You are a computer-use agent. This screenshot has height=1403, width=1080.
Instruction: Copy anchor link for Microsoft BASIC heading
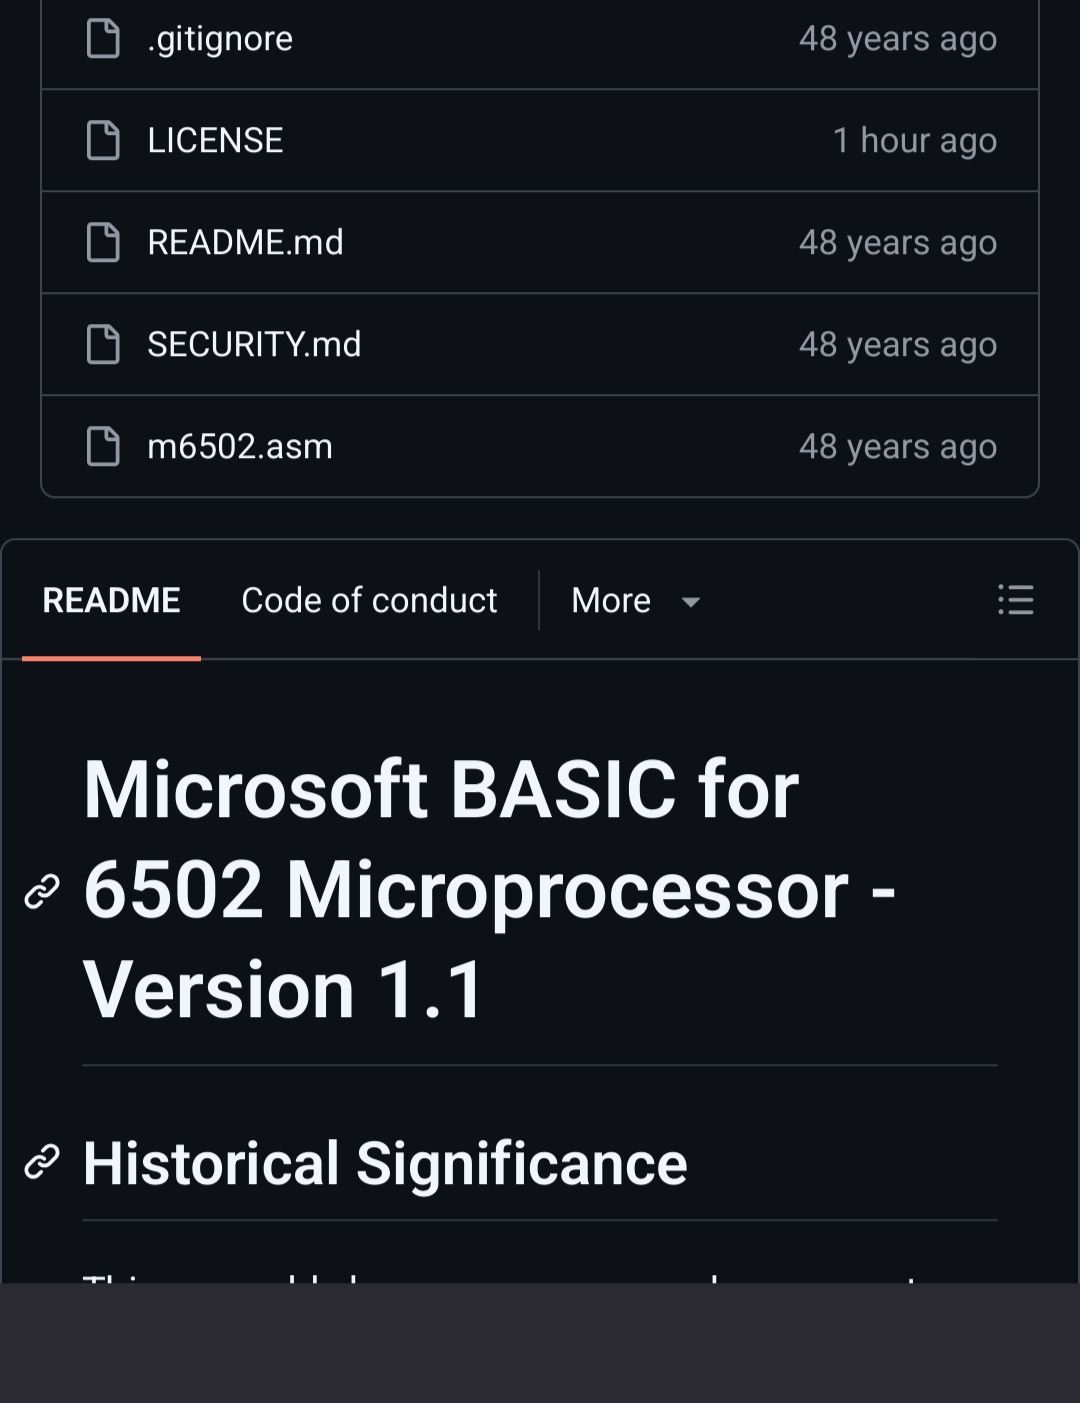click(42, 891)
